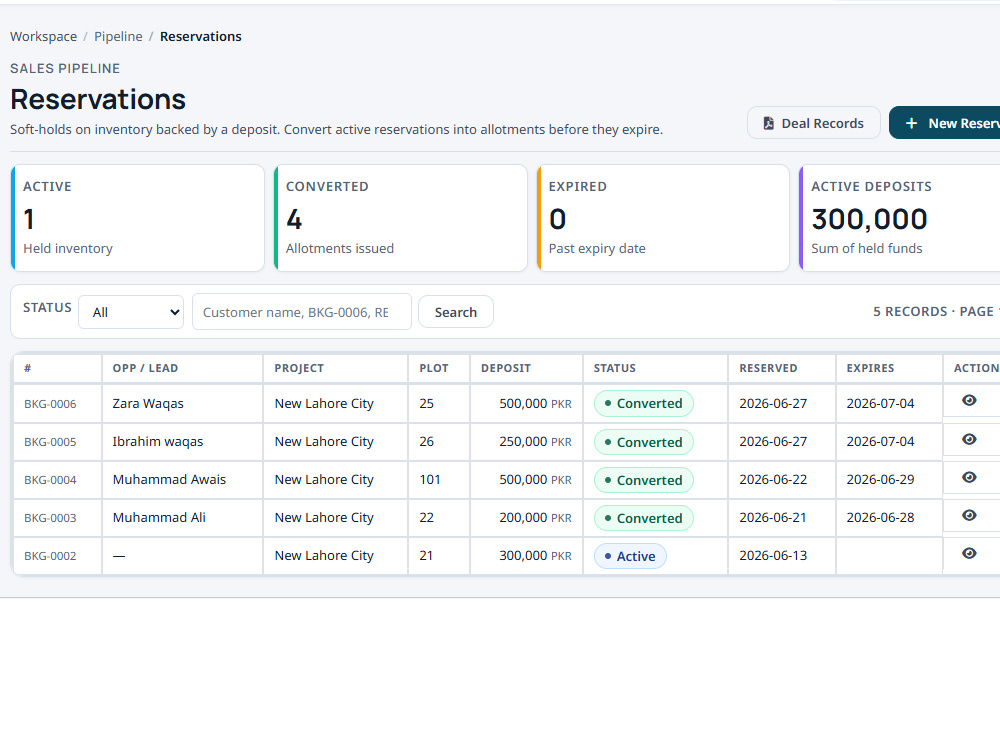Select the Expired summary card
This screenshot has height=750, width=1000.
pyautogui.click(x=663, y=218)
